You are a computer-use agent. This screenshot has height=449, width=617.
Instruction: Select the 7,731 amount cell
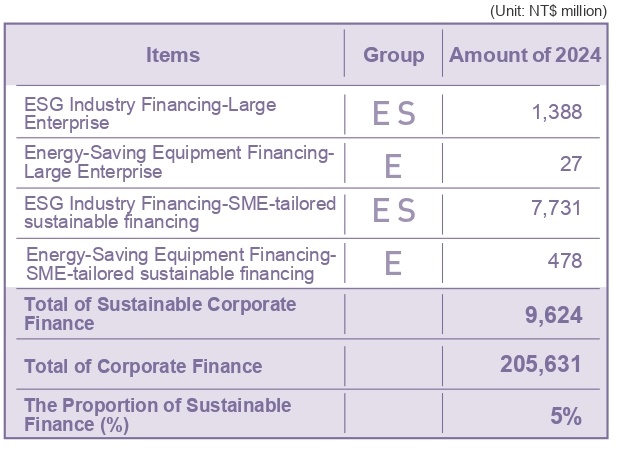(x=558, y=211)
